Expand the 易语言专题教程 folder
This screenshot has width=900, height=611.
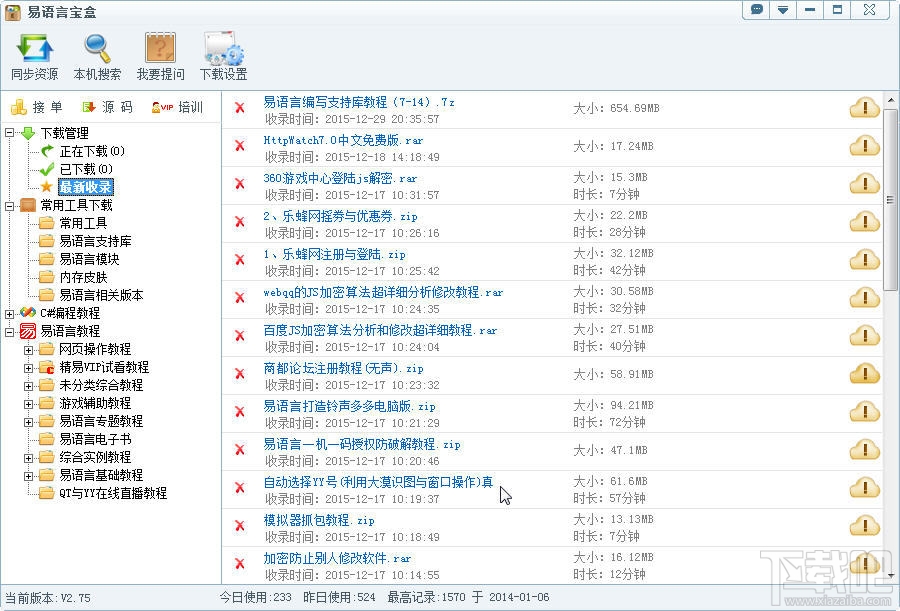(x=28, y=421)
